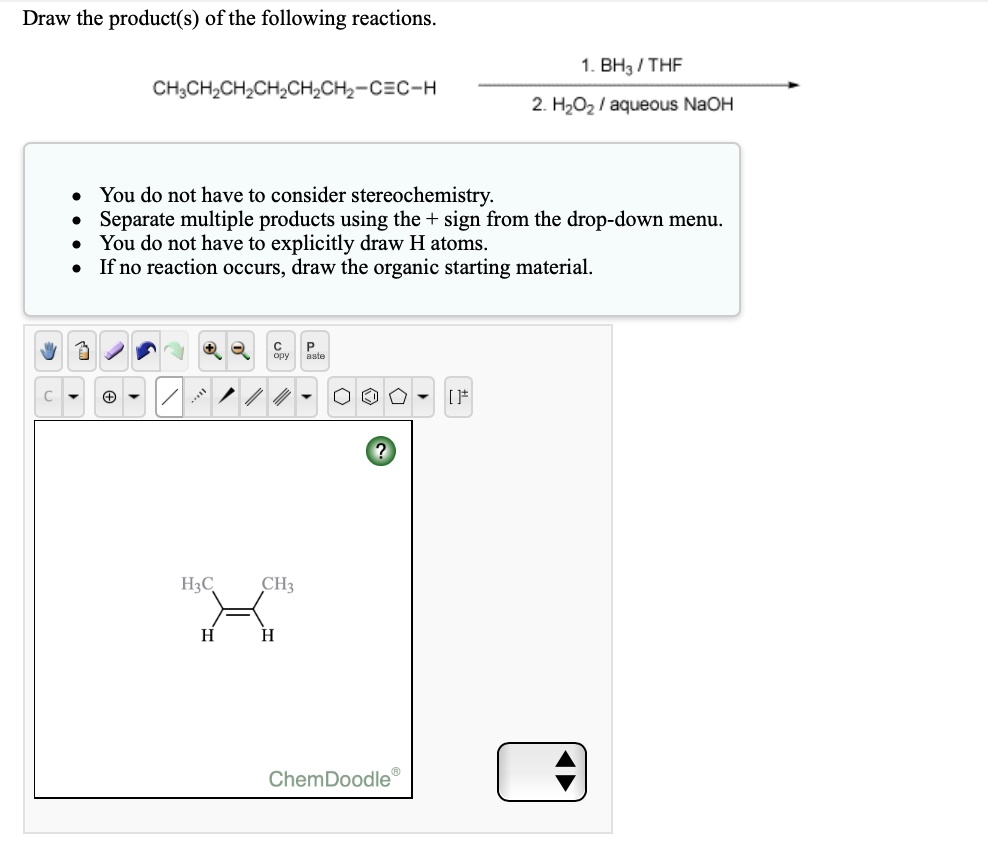Image resolution: width=988 pixels, height=858 pixels.
Task: Zoom in on the drawing canvas
Action: (212, 351)
